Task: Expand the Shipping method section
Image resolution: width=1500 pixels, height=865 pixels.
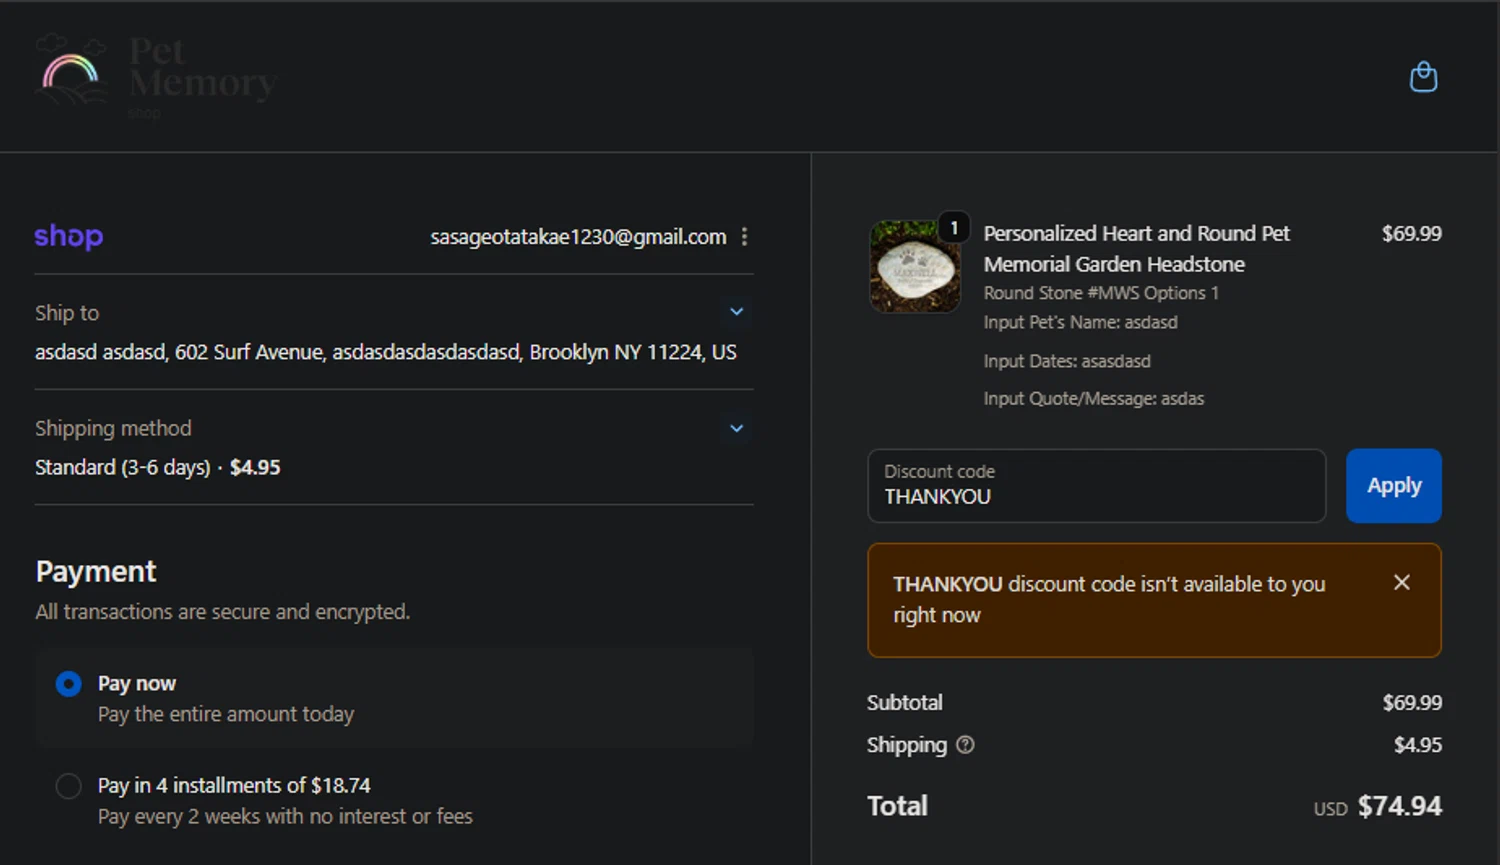Action: click(737, 428)
